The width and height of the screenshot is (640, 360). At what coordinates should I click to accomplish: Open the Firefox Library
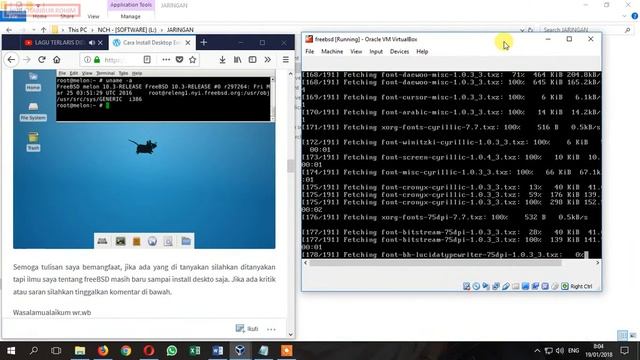238,60
